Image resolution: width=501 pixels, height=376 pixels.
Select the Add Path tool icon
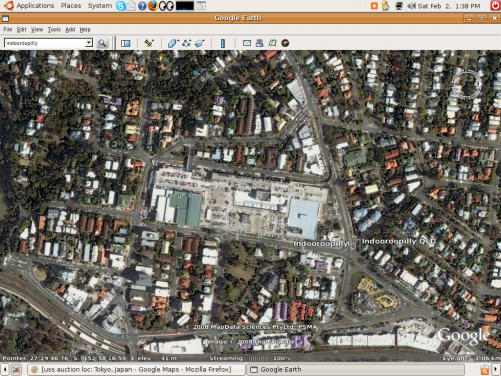(x=186, y=43)
